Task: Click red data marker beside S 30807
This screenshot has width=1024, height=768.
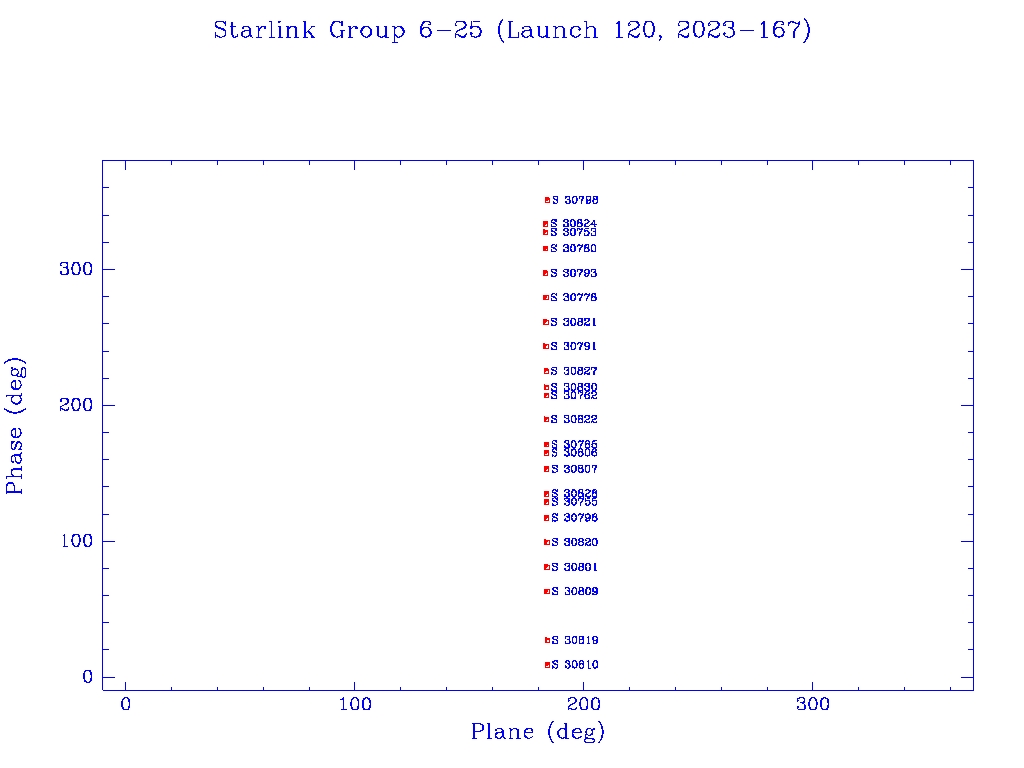Action: click(547, 469)
